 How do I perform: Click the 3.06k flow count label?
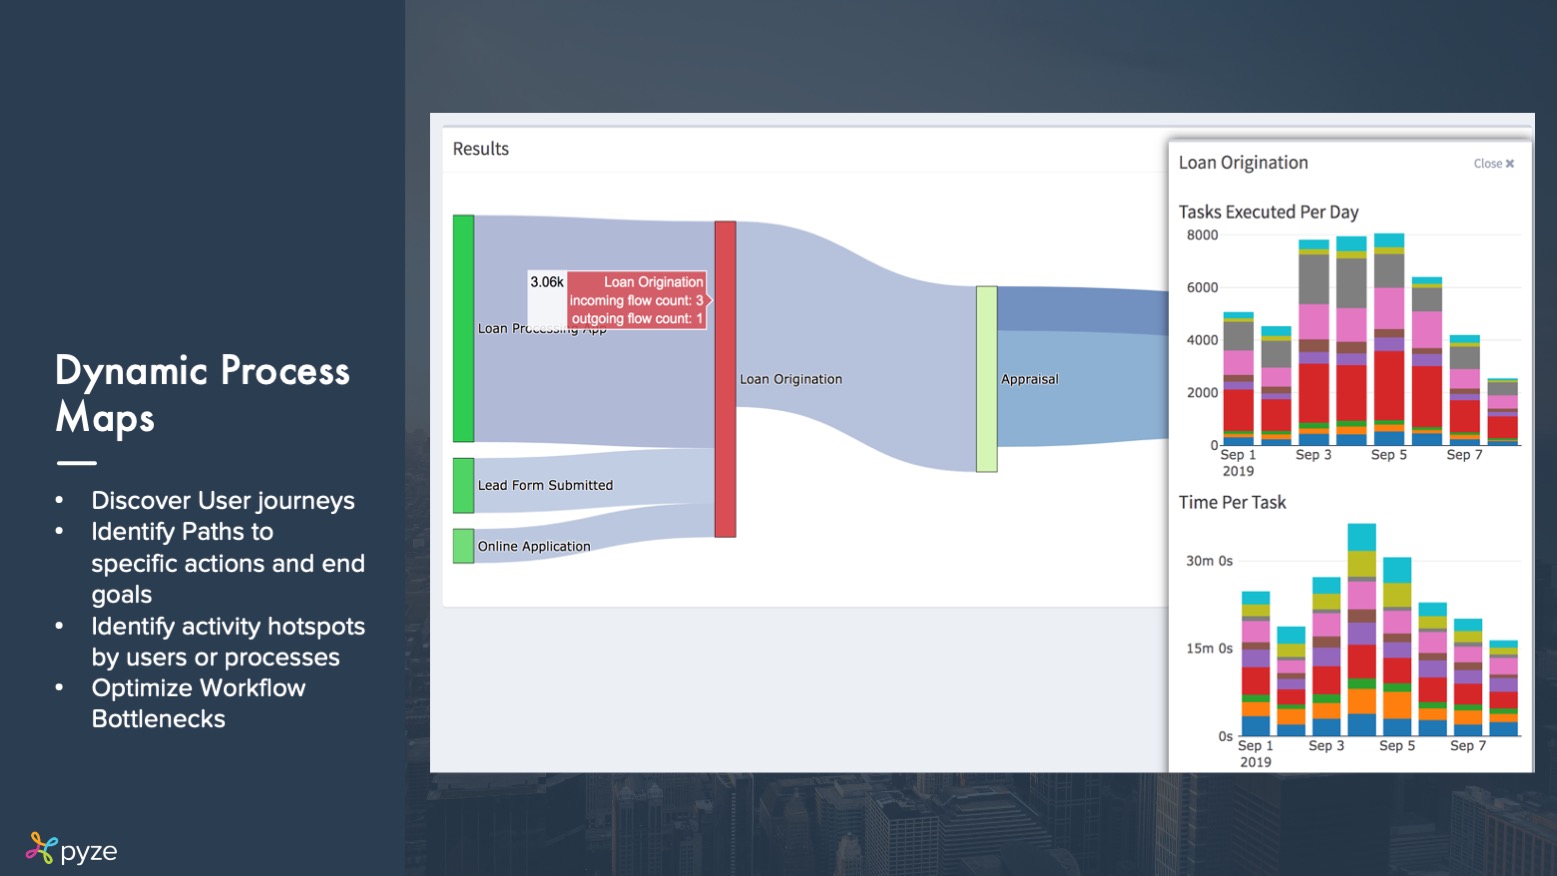pyautogui.click(x=545, y=282)
